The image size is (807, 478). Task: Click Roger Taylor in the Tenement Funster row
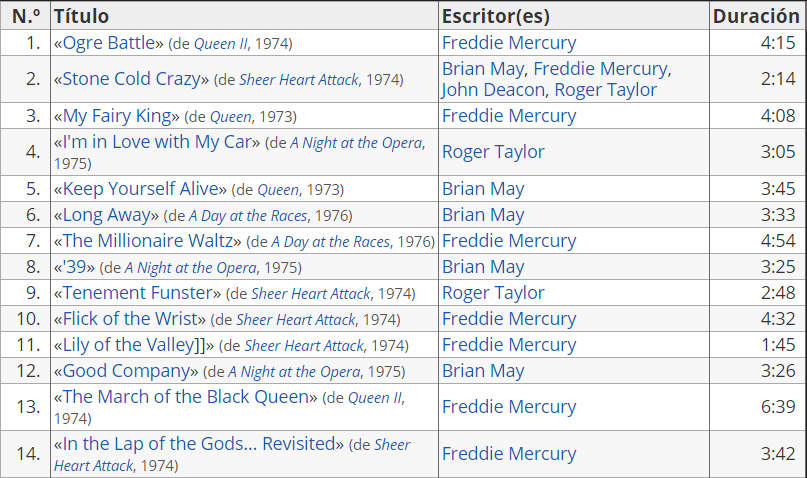[493, 293]
